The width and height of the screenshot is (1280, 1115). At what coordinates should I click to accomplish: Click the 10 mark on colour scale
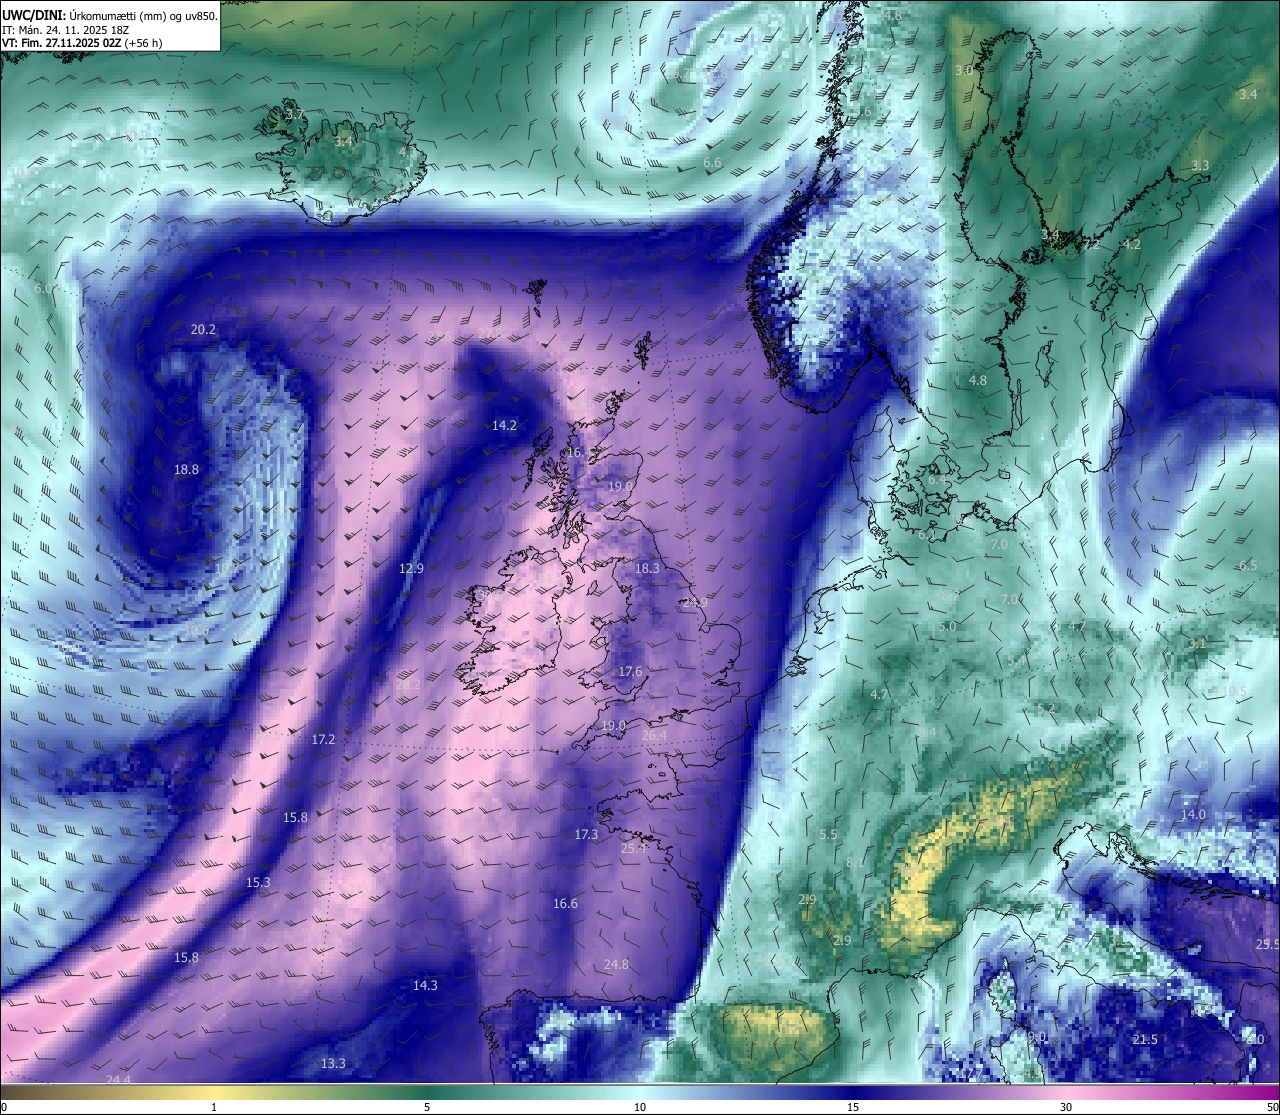click(x=640, y=1107)
